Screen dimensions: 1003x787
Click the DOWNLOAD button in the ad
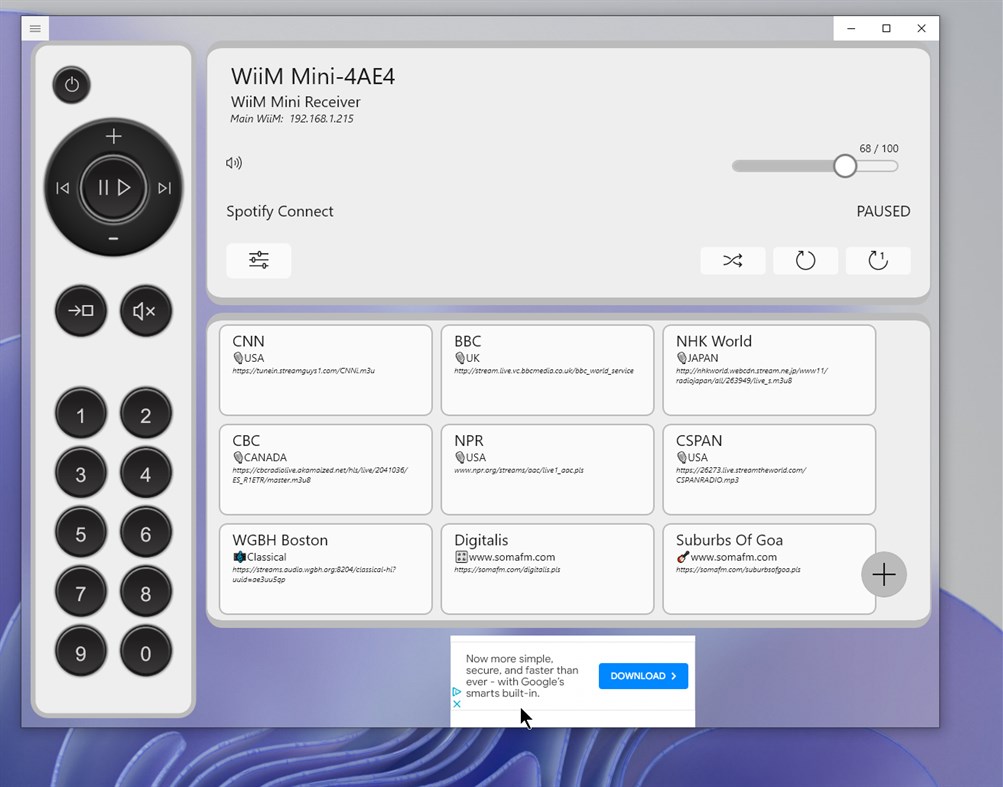(x=643, y=676)
